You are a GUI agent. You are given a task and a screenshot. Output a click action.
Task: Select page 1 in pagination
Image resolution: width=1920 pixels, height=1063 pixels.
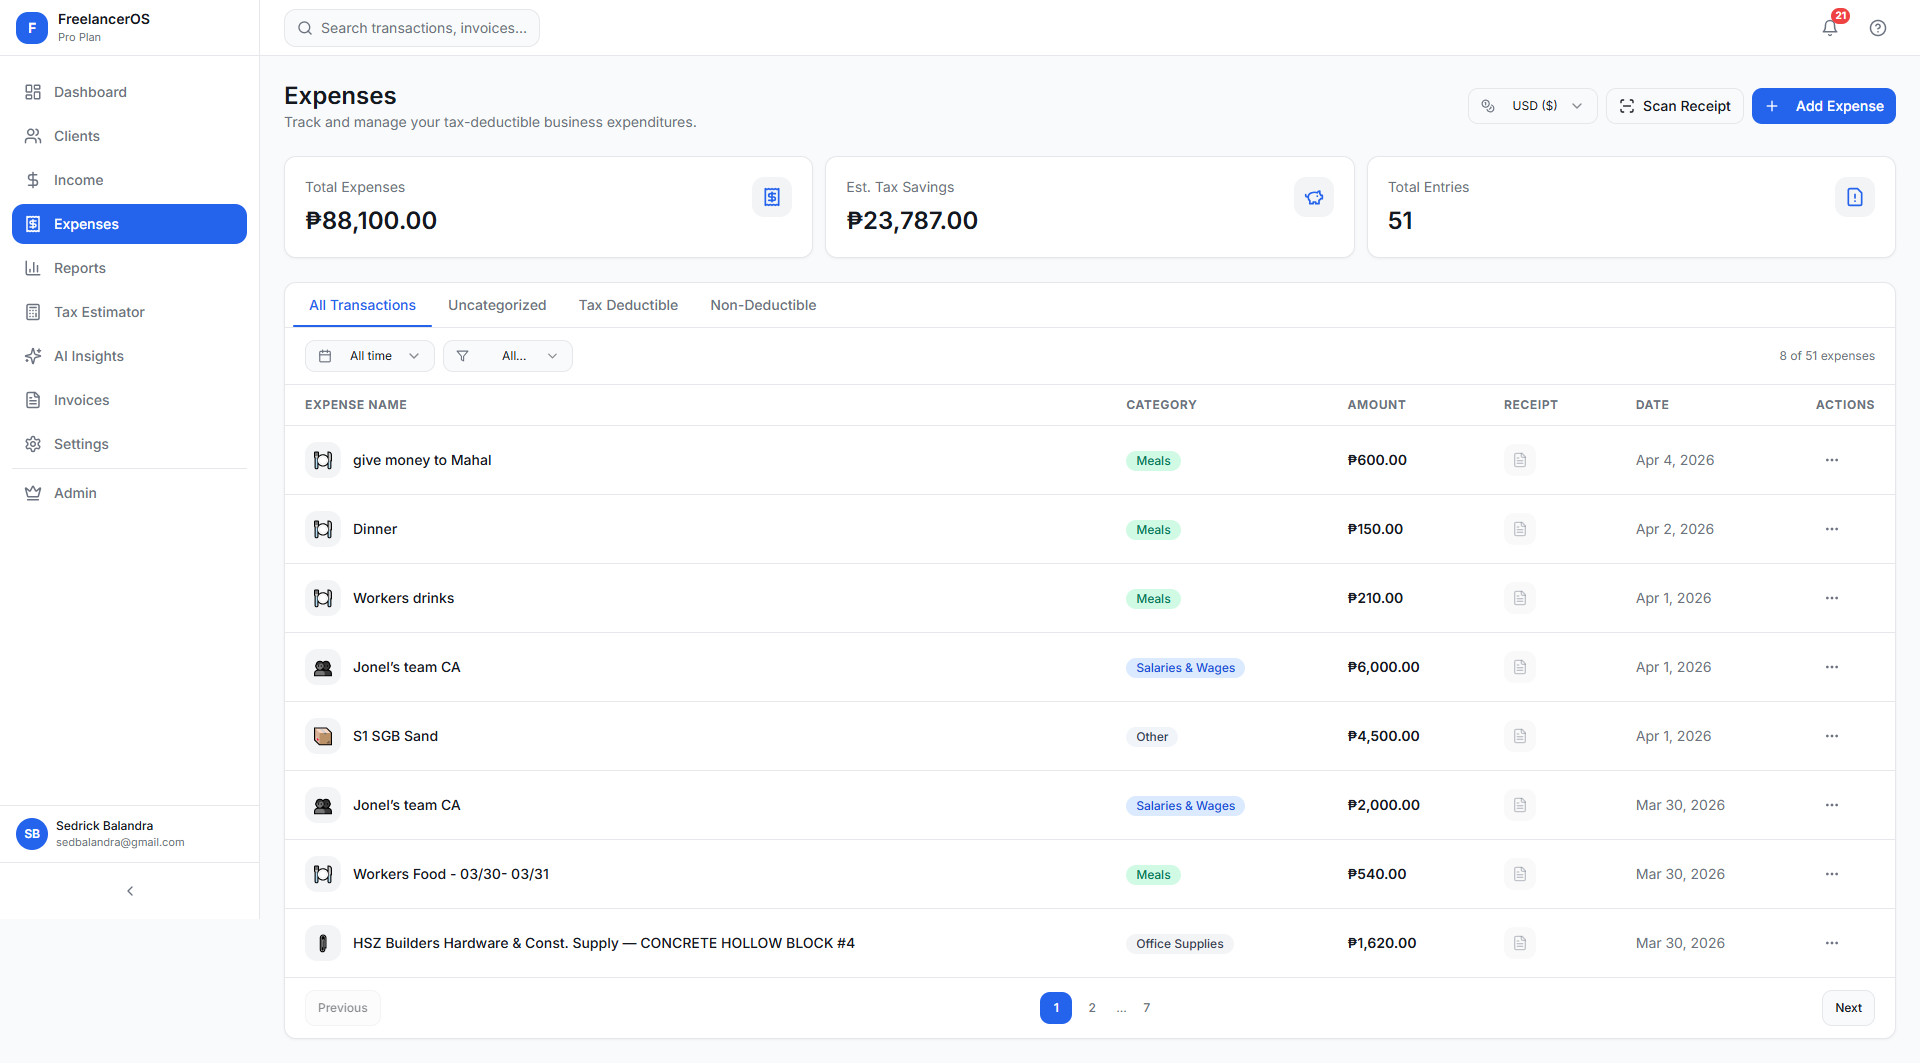tap(1056, 1008)
